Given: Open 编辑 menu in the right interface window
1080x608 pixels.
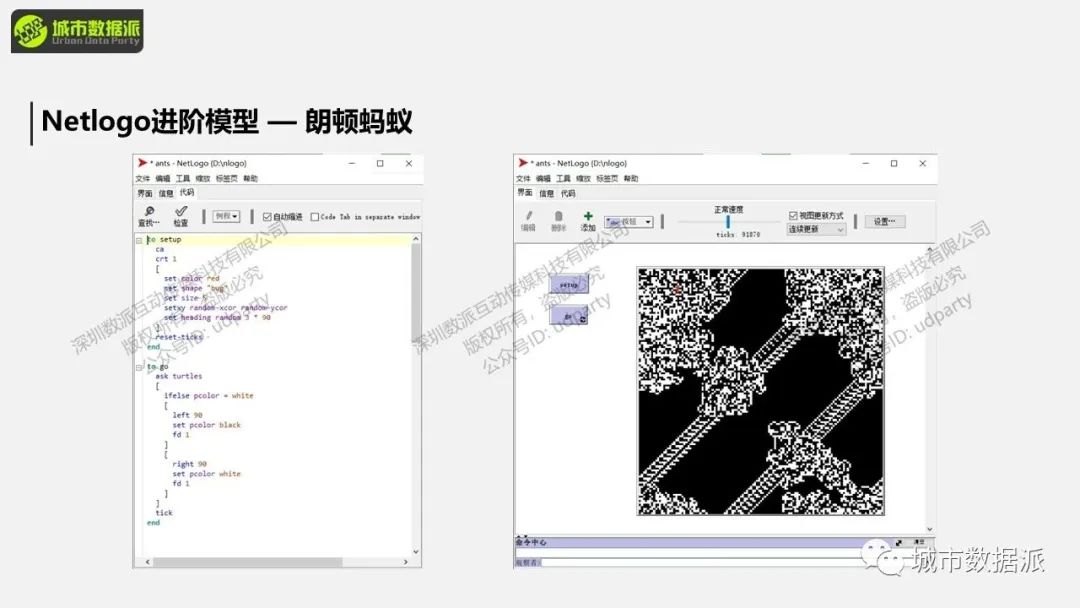Looking at the screenshot, I should click(543, 178).
